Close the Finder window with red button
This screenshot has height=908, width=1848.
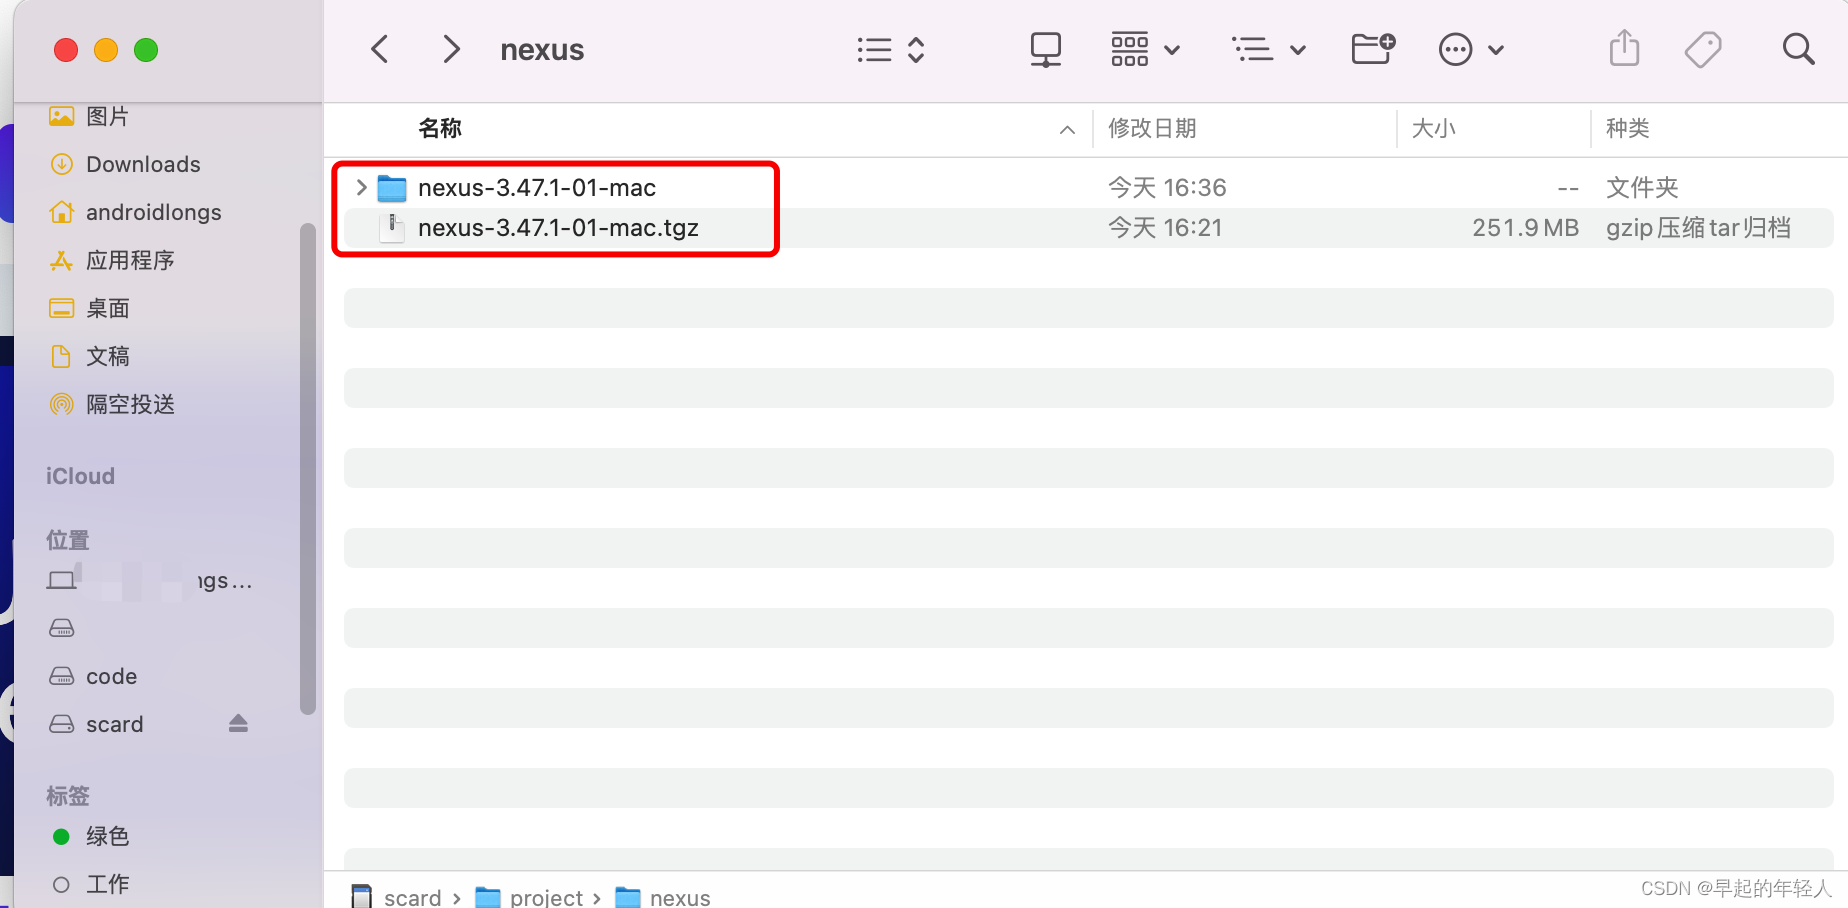(x=66, y=50)
